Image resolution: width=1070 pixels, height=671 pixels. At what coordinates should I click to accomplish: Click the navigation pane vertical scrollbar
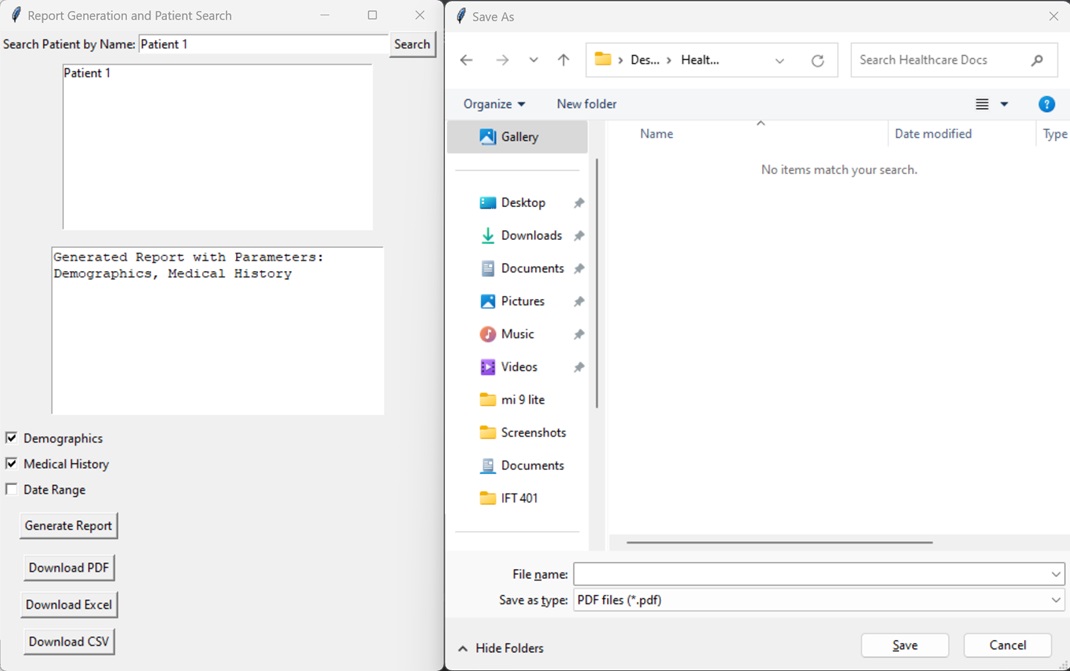[x=597, y=283]
